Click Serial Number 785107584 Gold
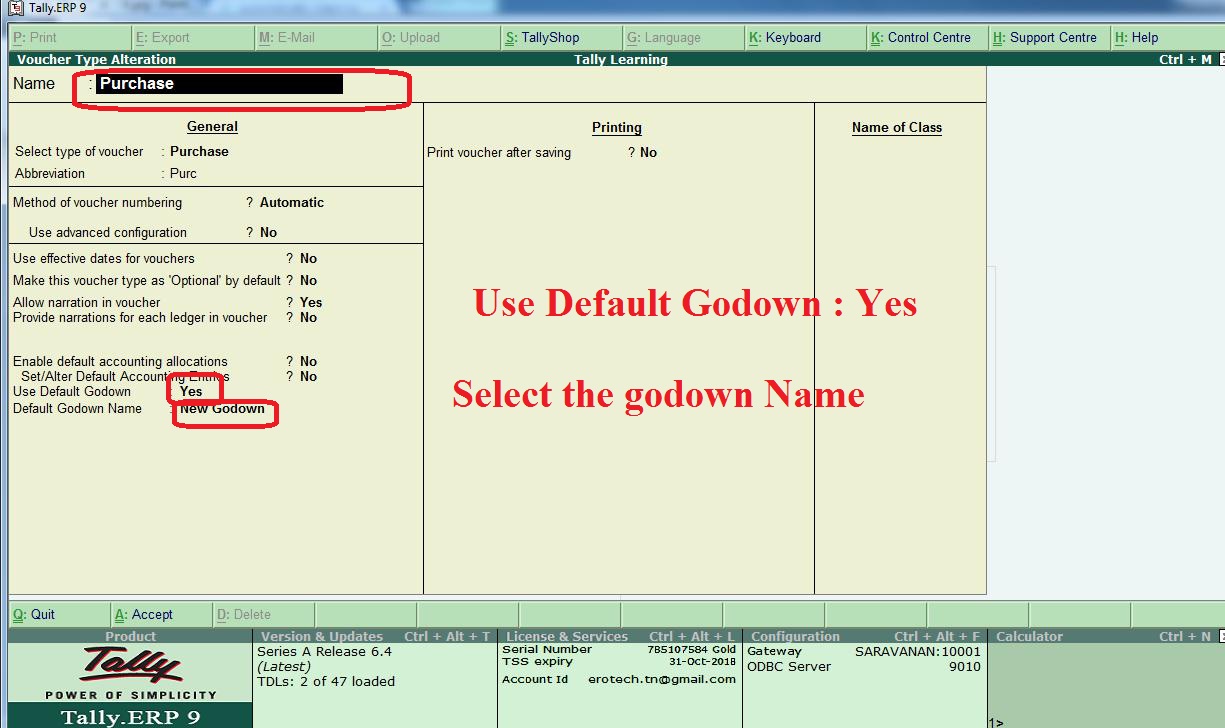1225x728 pixels. point(619,650)
